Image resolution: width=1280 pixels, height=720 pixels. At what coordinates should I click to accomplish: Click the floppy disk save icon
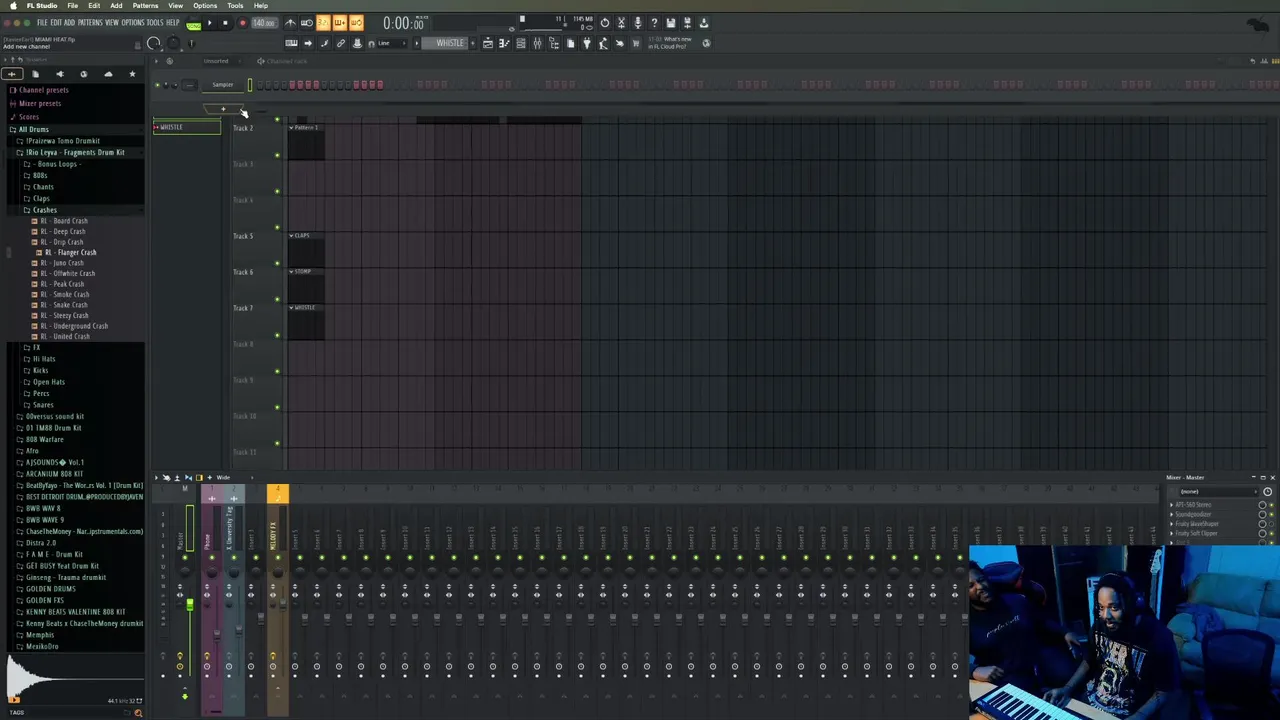pyautogui.click(x=670, y=23)
